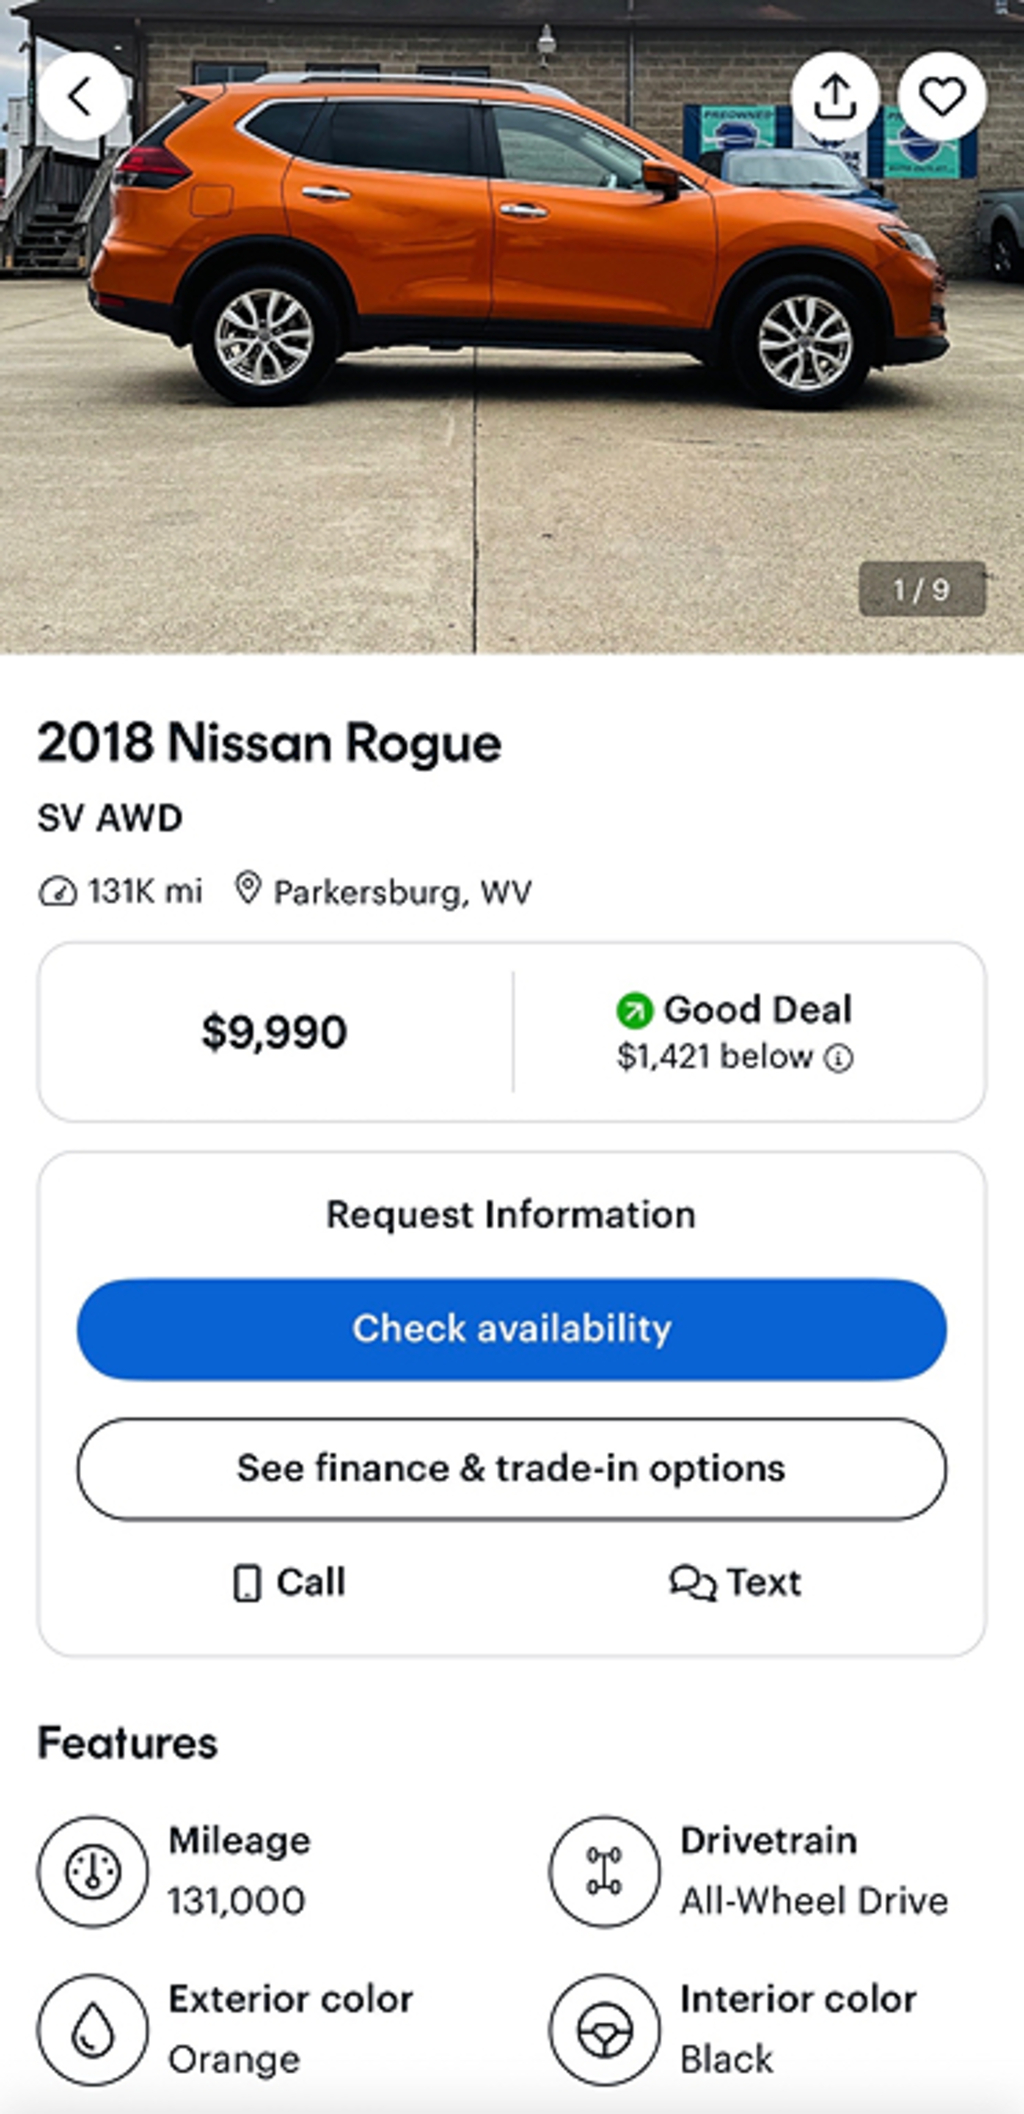
Task: Save the listing with the heart icon
Action: point(941,97)
